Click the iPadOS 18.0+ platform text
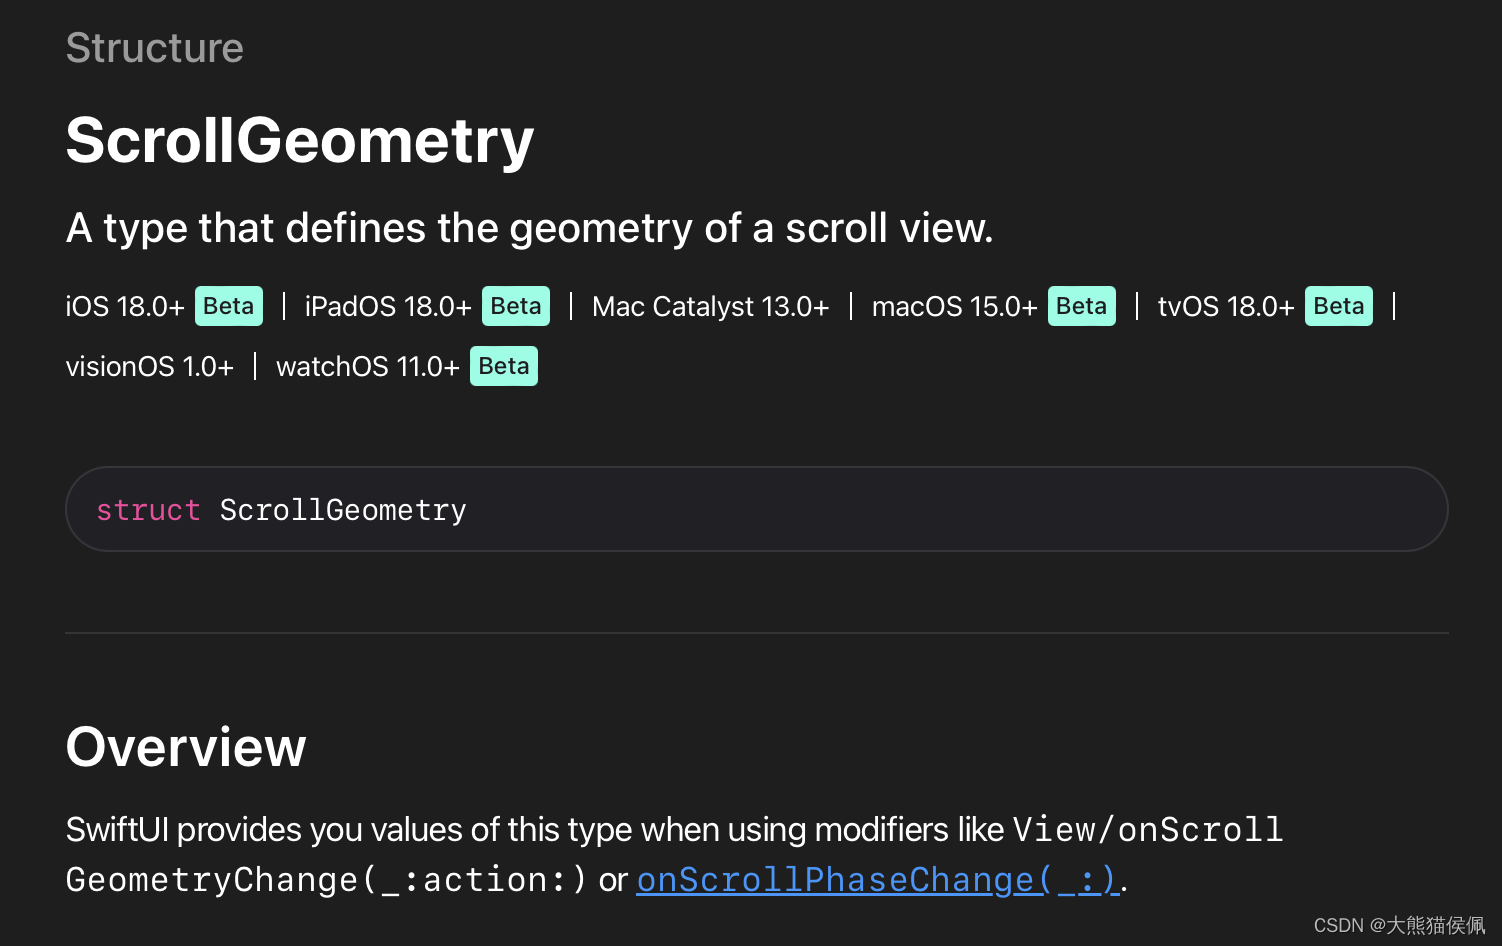Viewport: 1502px width, 946px height. click(x=388, y=306)
